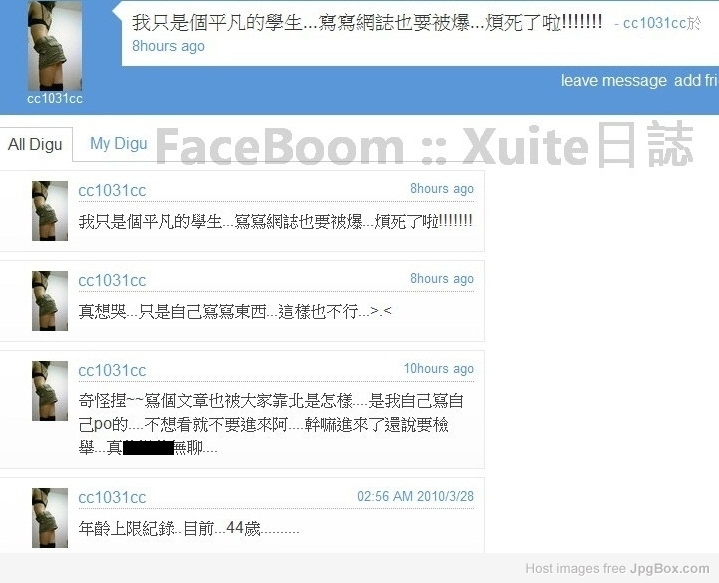Viewport: 719px width, 583px height.
Task: Open the 10hours ago timestamp link
Action: pos(438,368)
